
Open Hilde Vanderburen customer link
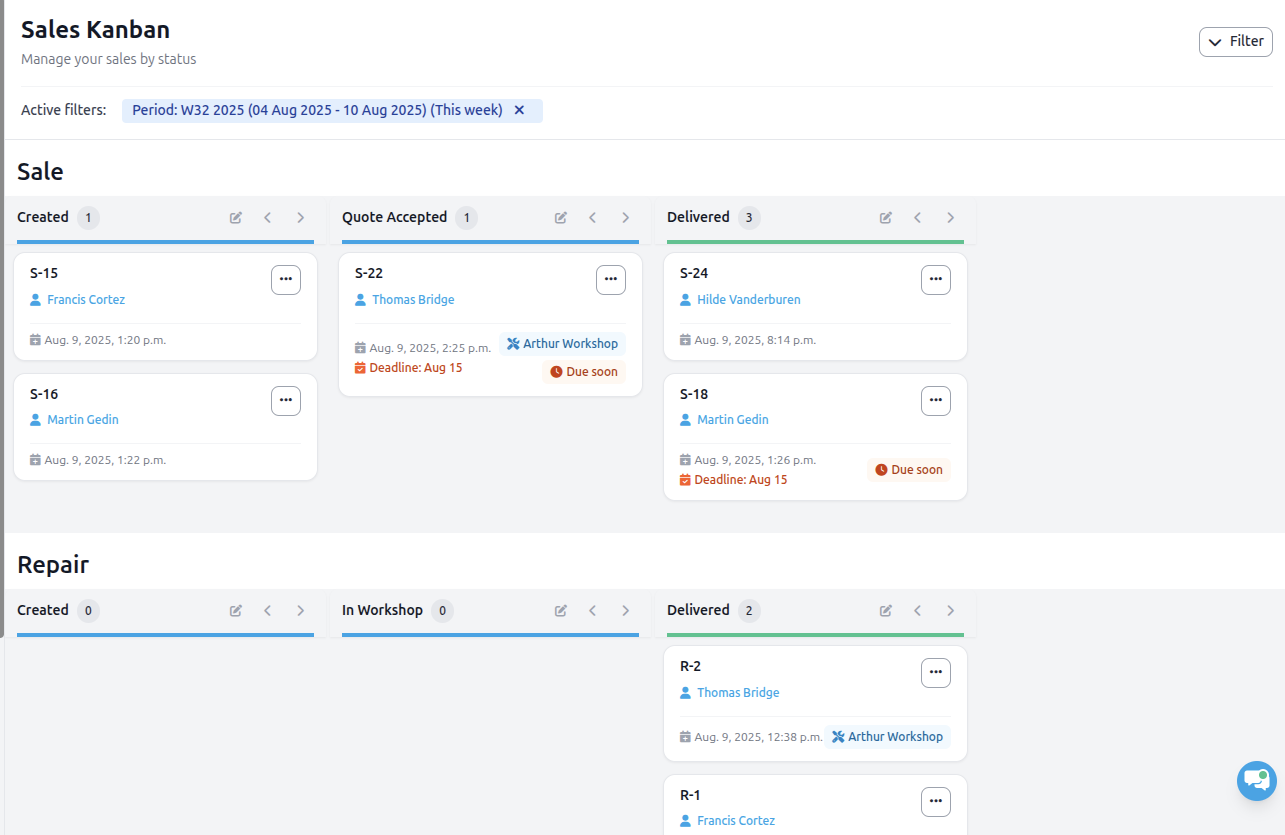[748, 300]
